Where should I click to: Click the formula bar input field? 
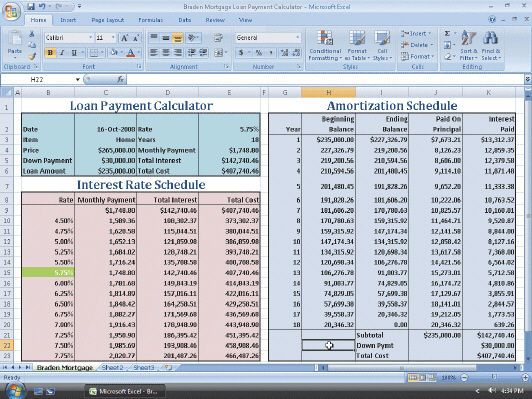click(325, 79)
